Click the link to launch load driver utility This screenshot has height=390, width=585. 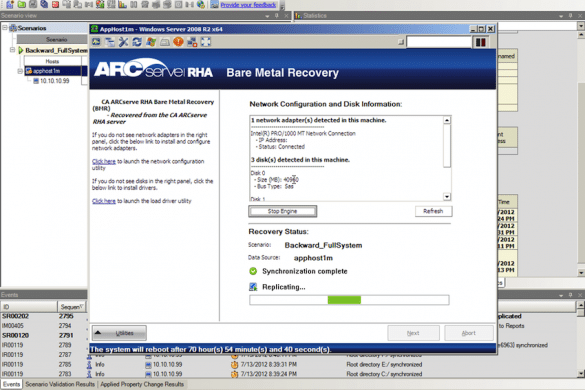tap(104, 201)
